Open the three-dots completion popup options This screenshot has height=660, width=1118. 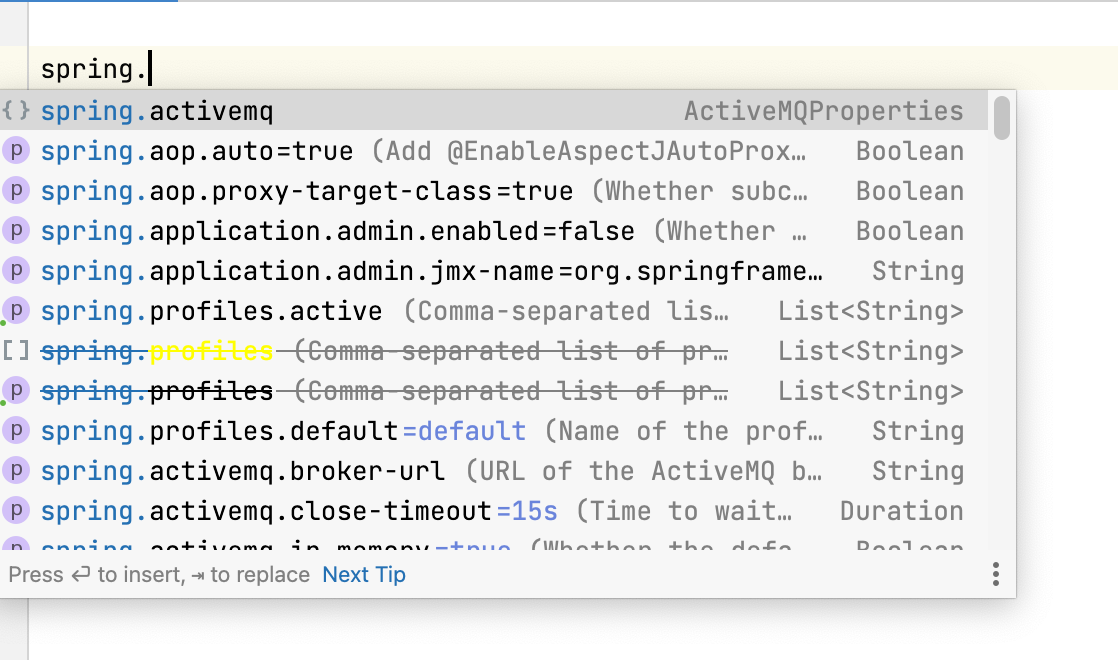click(x=995, y=574)
